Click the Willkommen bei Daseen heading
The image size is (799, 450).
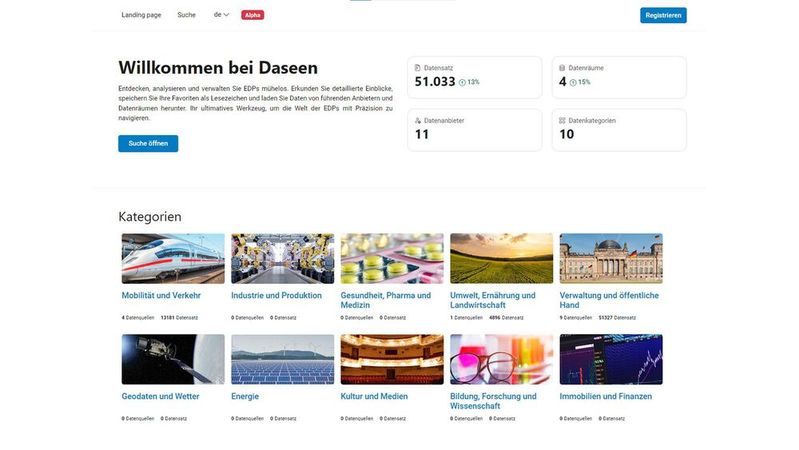218,68
